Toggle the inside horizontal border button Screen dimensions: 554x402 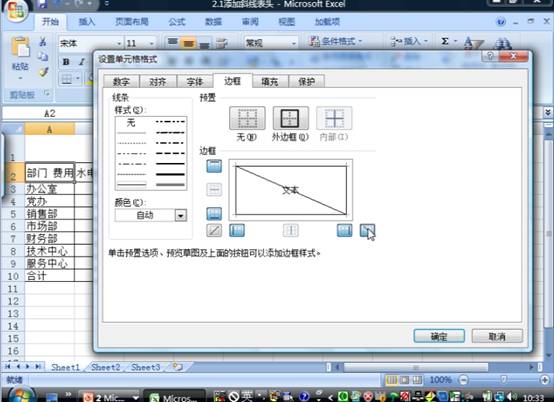(x=214, y=190)
